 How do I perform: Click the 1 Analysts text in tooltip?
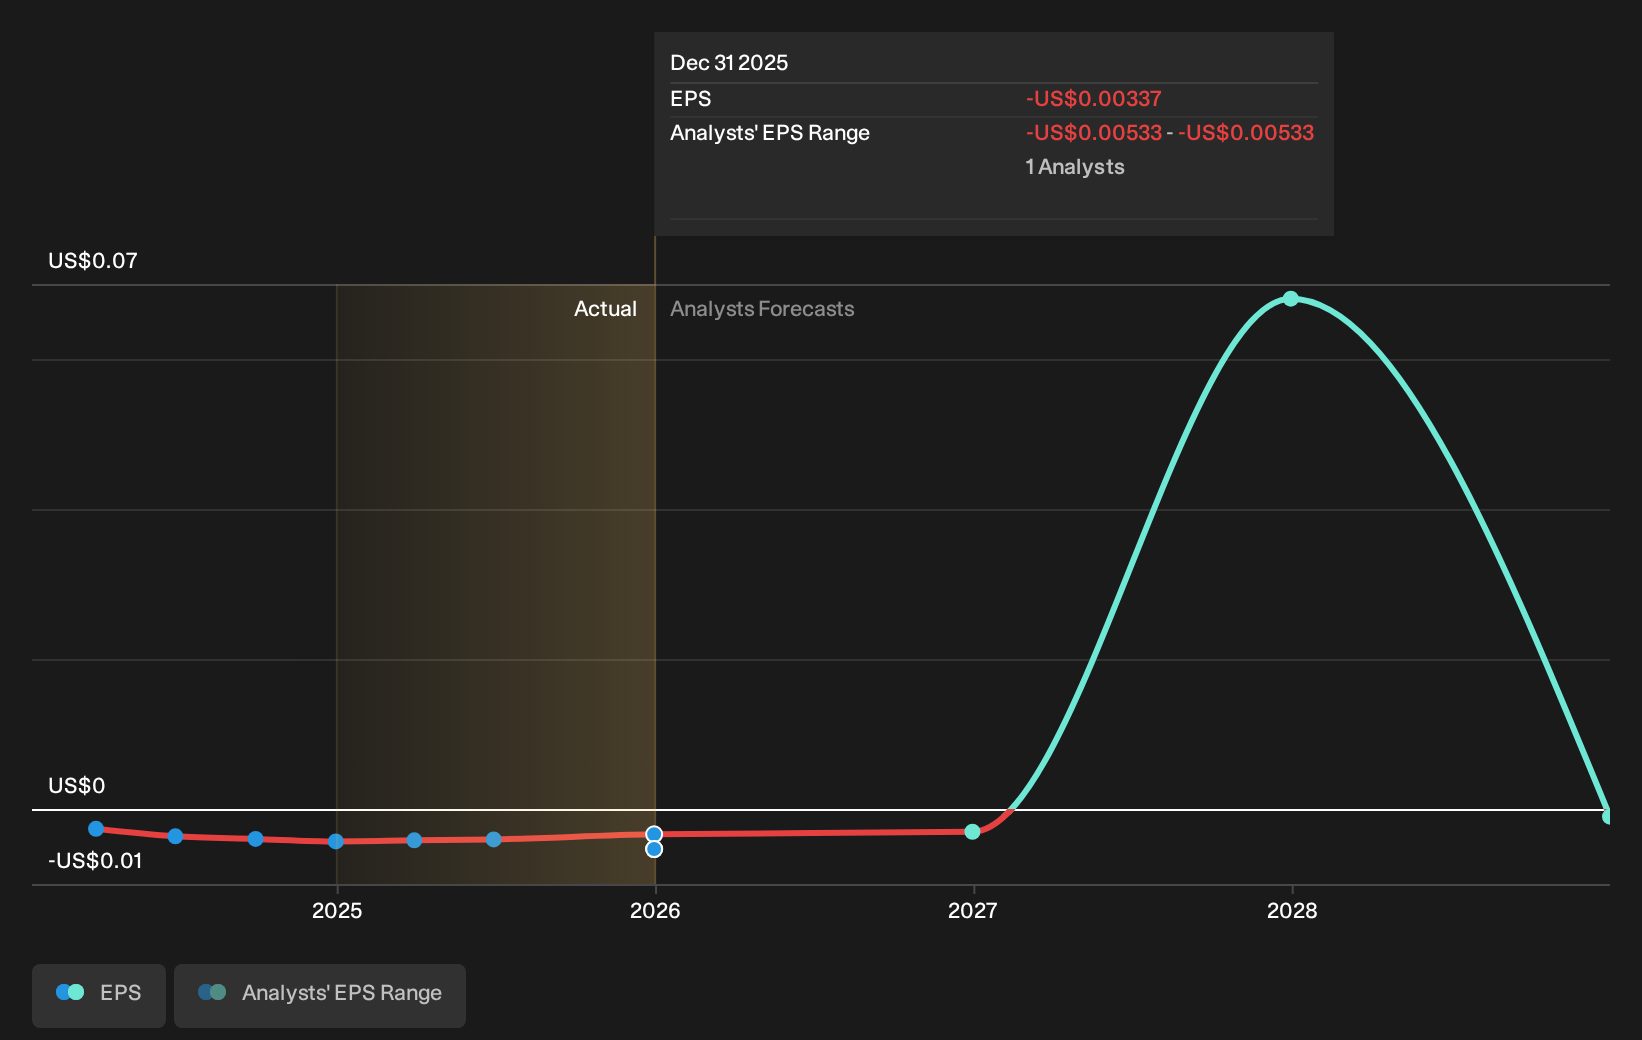[x=1075, y=167]
